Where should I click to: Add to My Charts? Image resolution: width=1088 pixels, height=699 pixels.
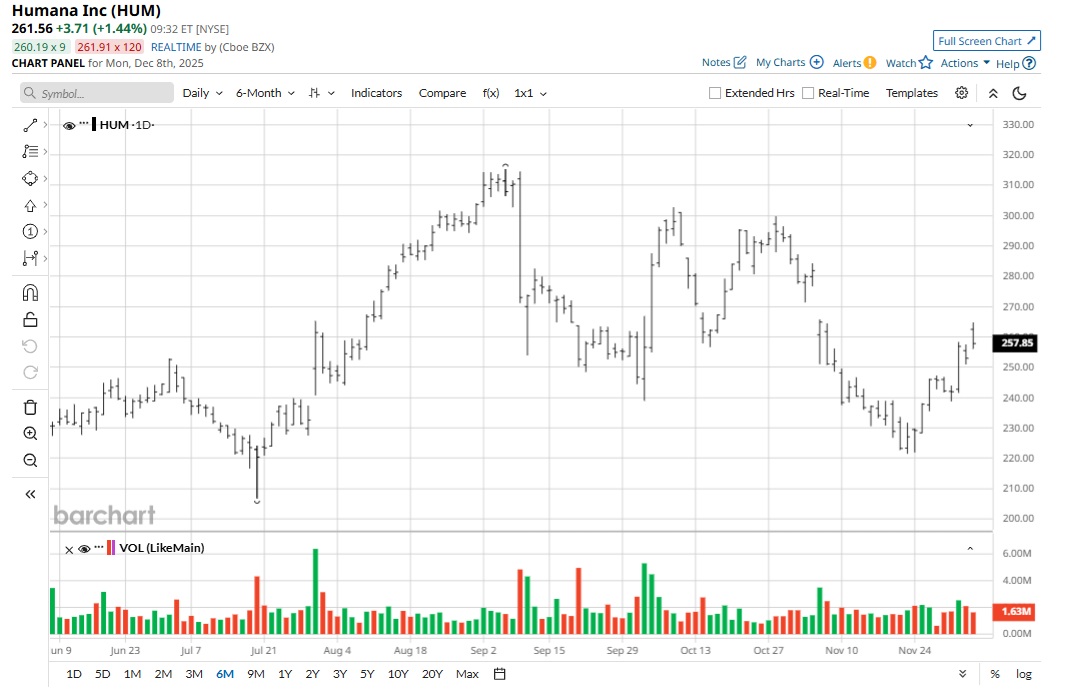click(x=789, y=62)
